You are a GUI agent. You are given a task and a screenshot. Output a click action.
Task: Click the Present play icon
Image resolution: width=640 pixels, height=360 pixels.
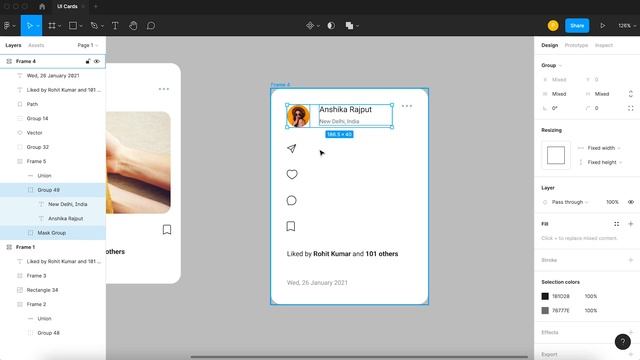[x=602, y=25]
